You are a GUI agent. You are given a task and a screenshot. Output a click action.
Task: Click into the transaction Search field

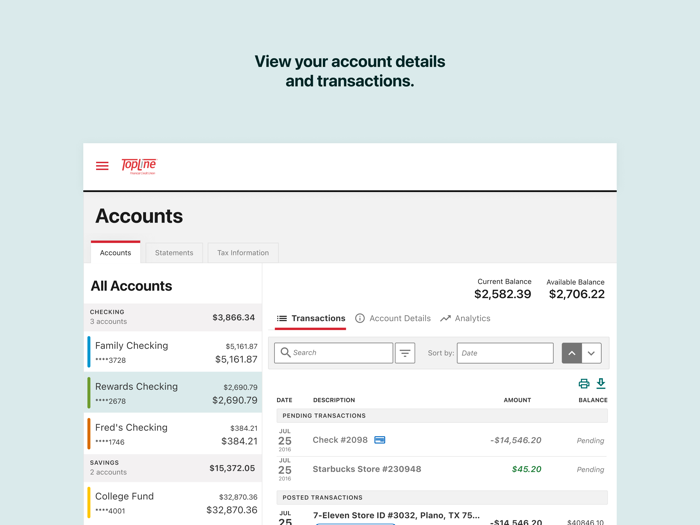[x=333, y=353]
